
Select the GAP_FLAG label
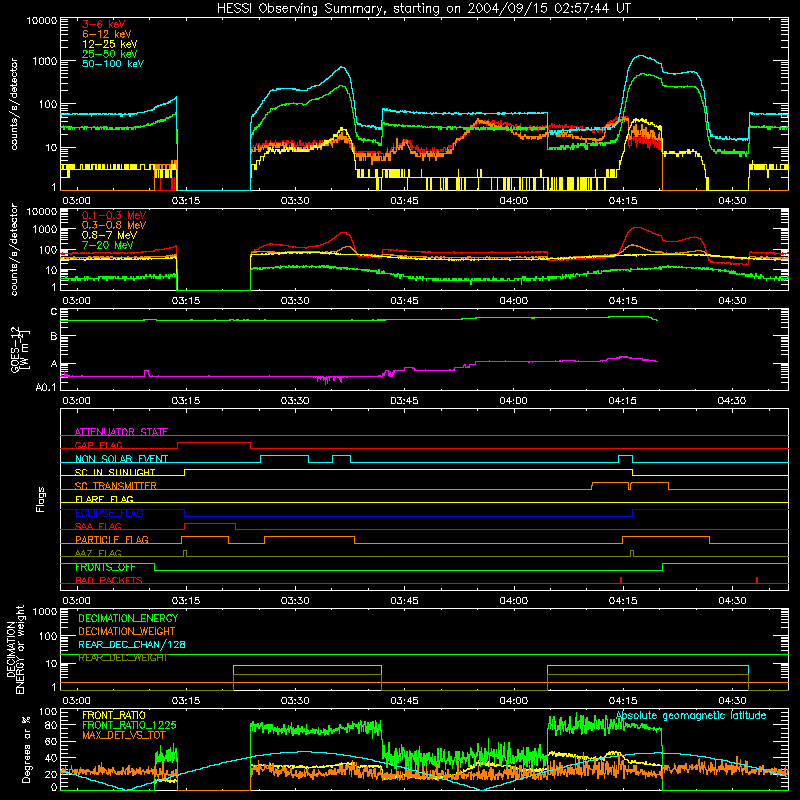[98, 445]
